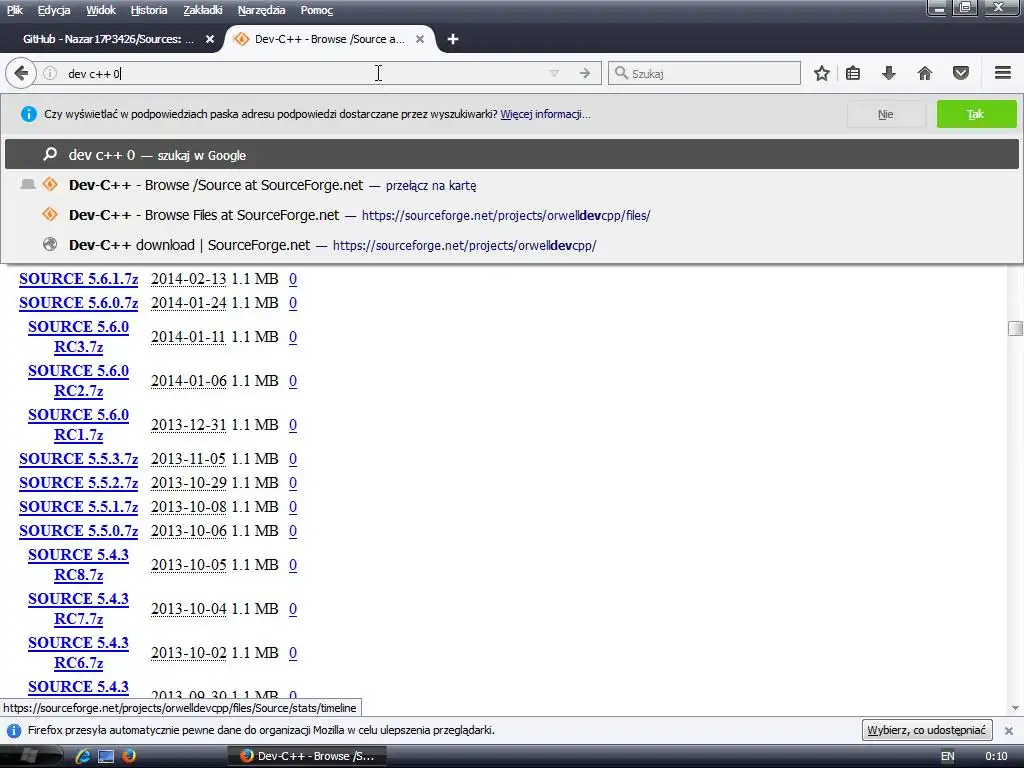
Task: Click the scrollbar down arrow
Action: pyautogui.click(x=1015, y=708)
